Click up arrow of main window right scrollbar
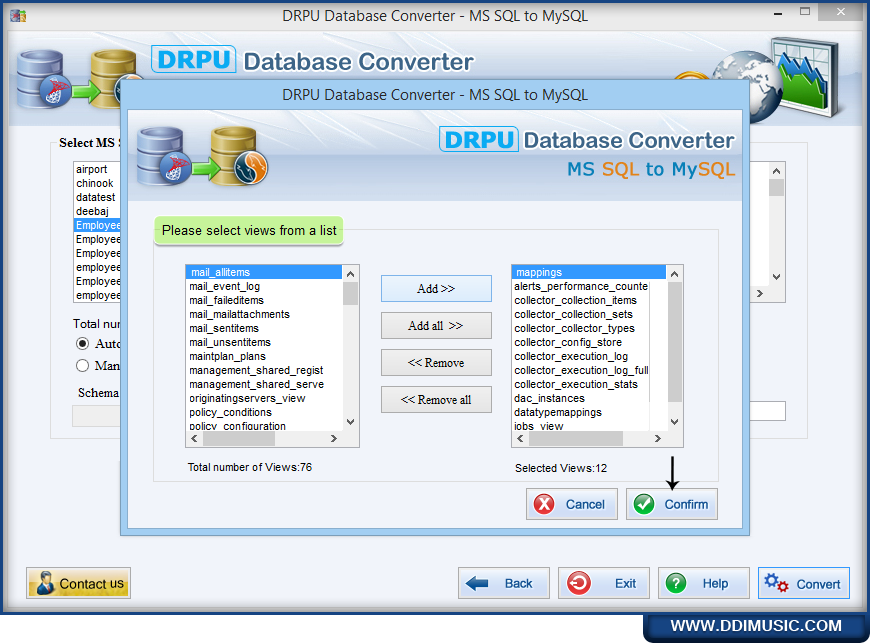 (x=776, y=171)
